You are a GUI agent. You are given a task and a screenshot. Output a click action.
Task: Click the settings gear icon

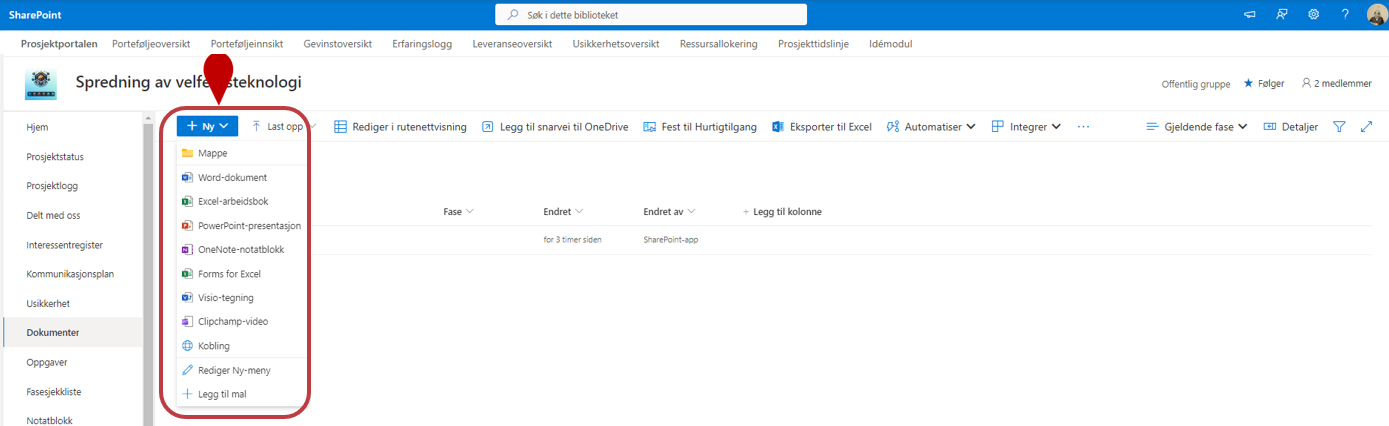(1313, 14)
